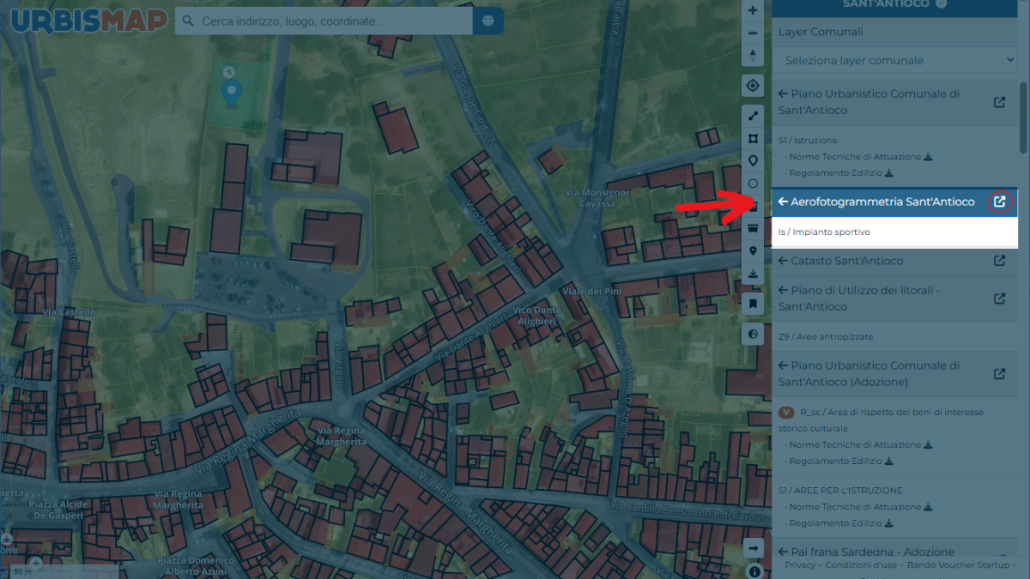Collapse side panel with right arrow
The width and height of the screenshot is (1030, 579).
pos(753,548)
